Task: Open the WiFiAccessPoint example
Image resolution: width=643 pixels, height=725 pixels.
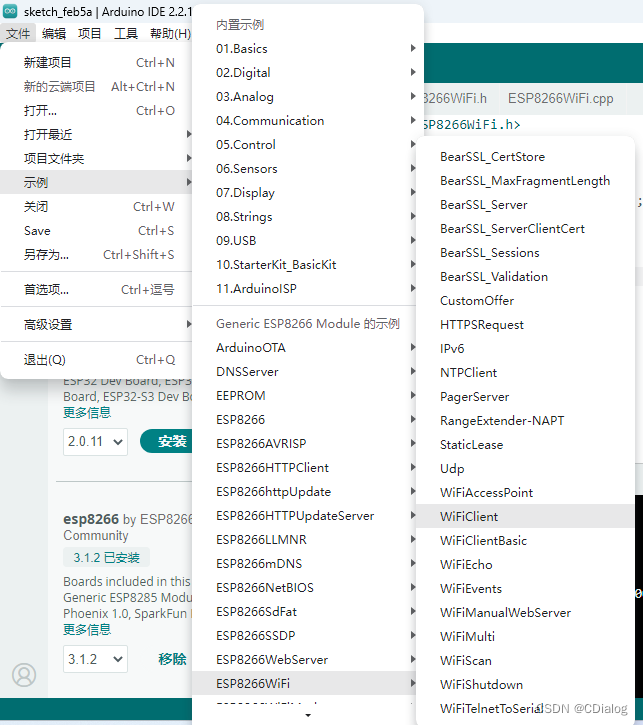Action: [x=525, y=492]
